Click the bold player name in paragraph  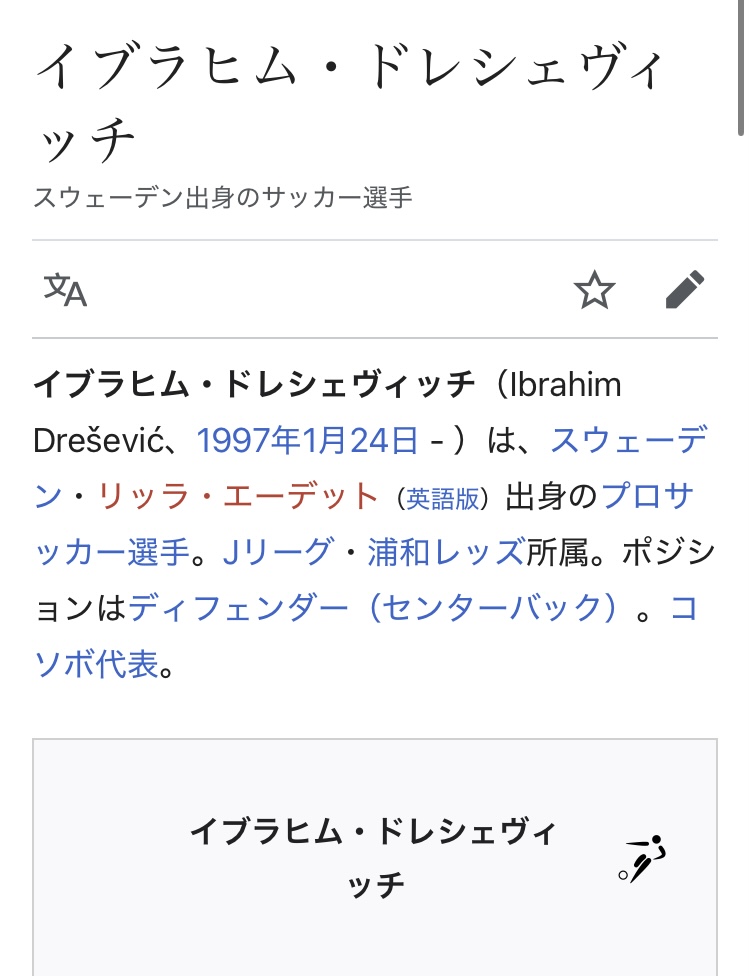(x=254, y=385)
